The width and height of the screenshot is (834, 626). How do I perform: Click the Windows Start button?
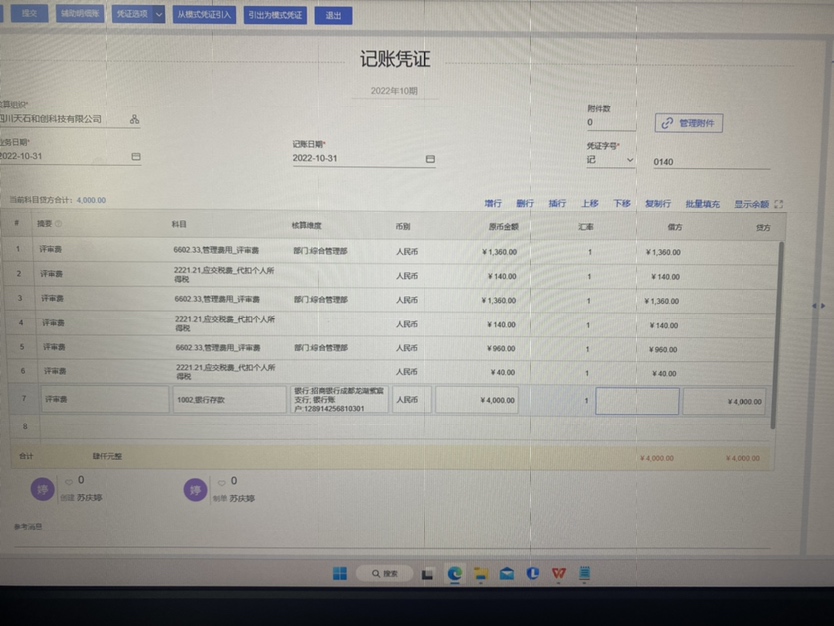339,573
